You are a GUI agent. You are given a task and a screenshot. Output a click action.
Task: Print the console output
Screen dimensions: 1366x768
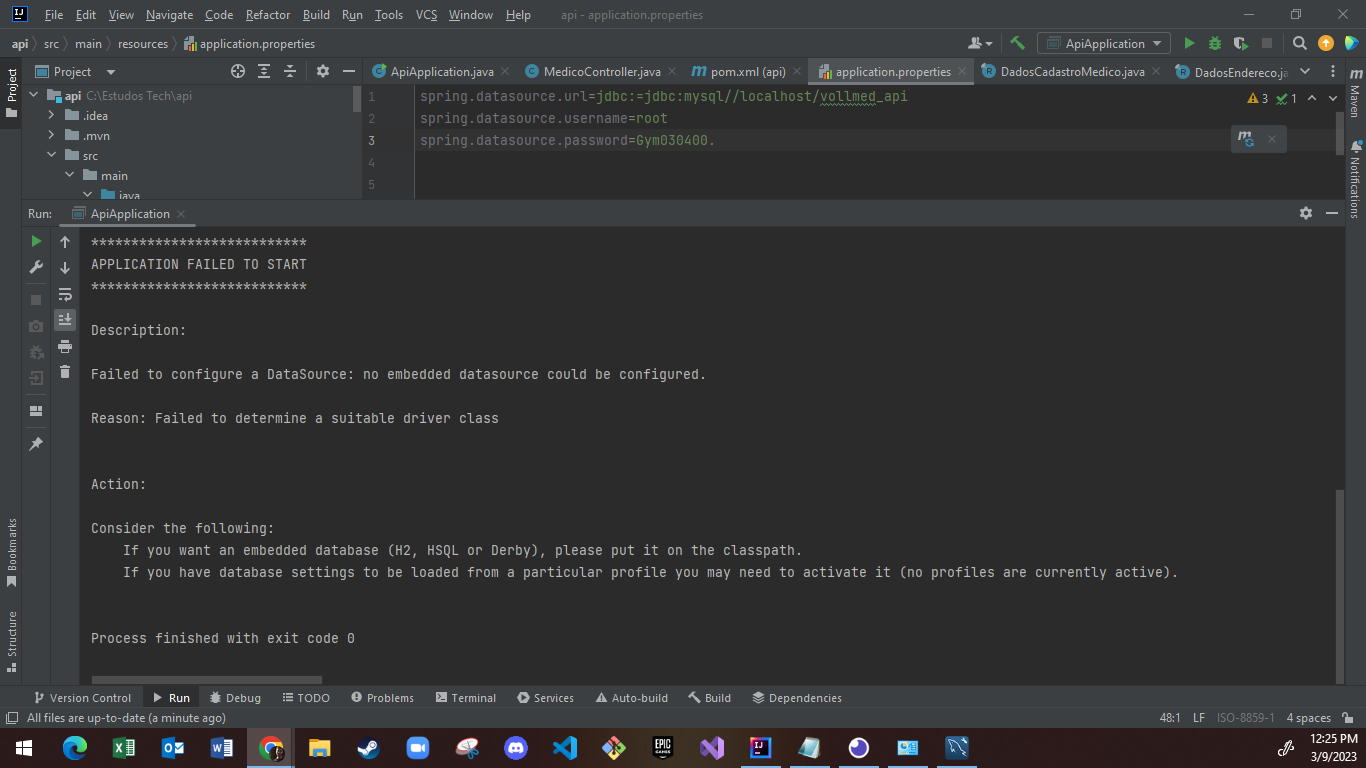65,346
